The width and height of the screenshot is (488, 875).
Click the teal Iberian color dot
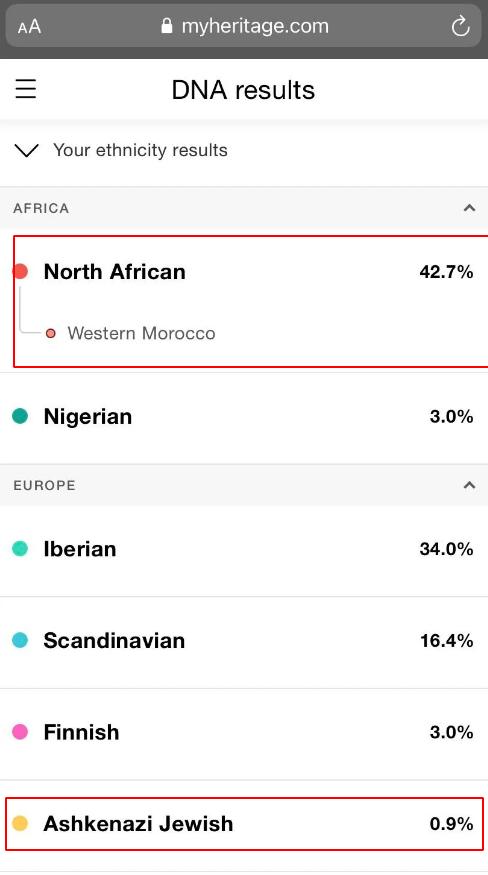[20, 549]
